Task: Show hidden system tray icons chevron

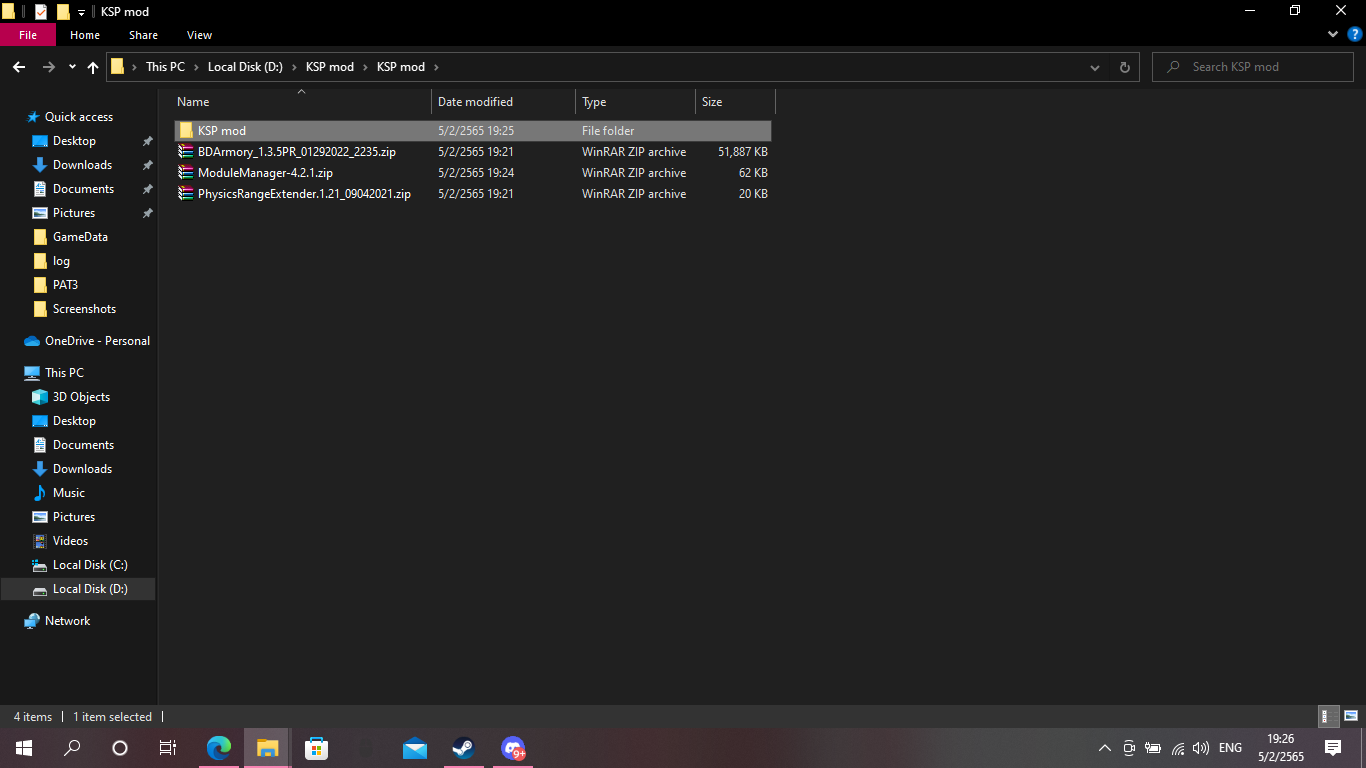Action: click(x=1104, y=748)
